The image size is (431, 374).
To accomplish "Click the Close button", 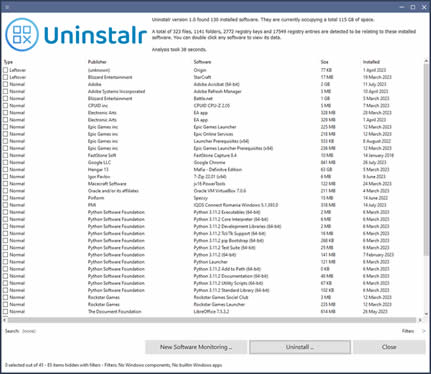I will click(389, 347).
